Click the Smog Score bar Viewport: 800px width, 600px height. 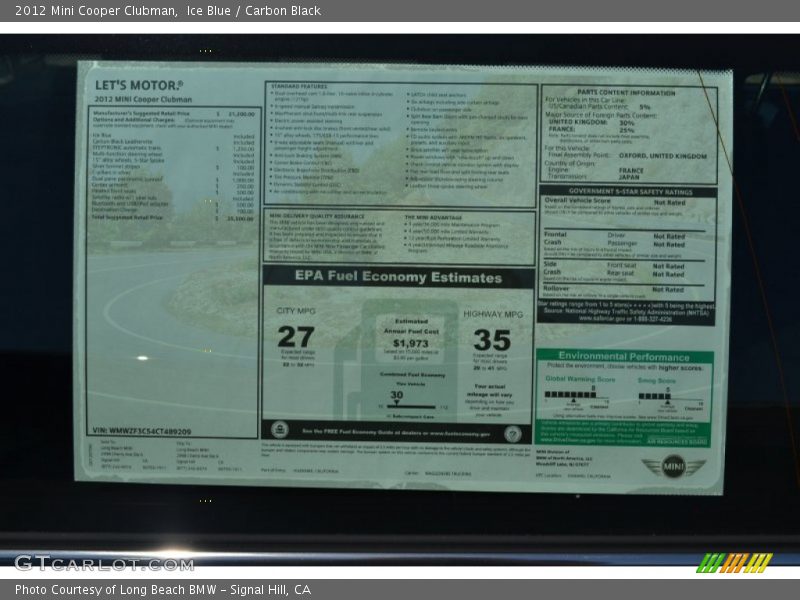[655, 396]
